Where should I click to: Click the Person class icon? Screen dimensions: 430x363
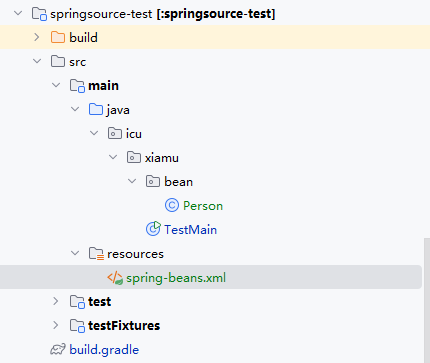click(x=172, y=205)
